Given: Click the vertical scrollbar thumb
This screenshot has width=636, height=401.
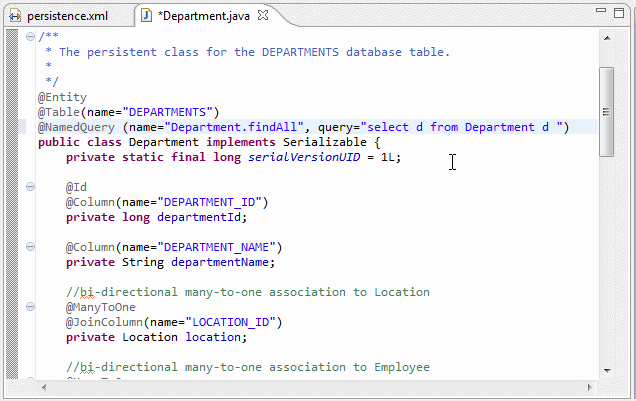Looking at the screenshot, I should [606, 112].
